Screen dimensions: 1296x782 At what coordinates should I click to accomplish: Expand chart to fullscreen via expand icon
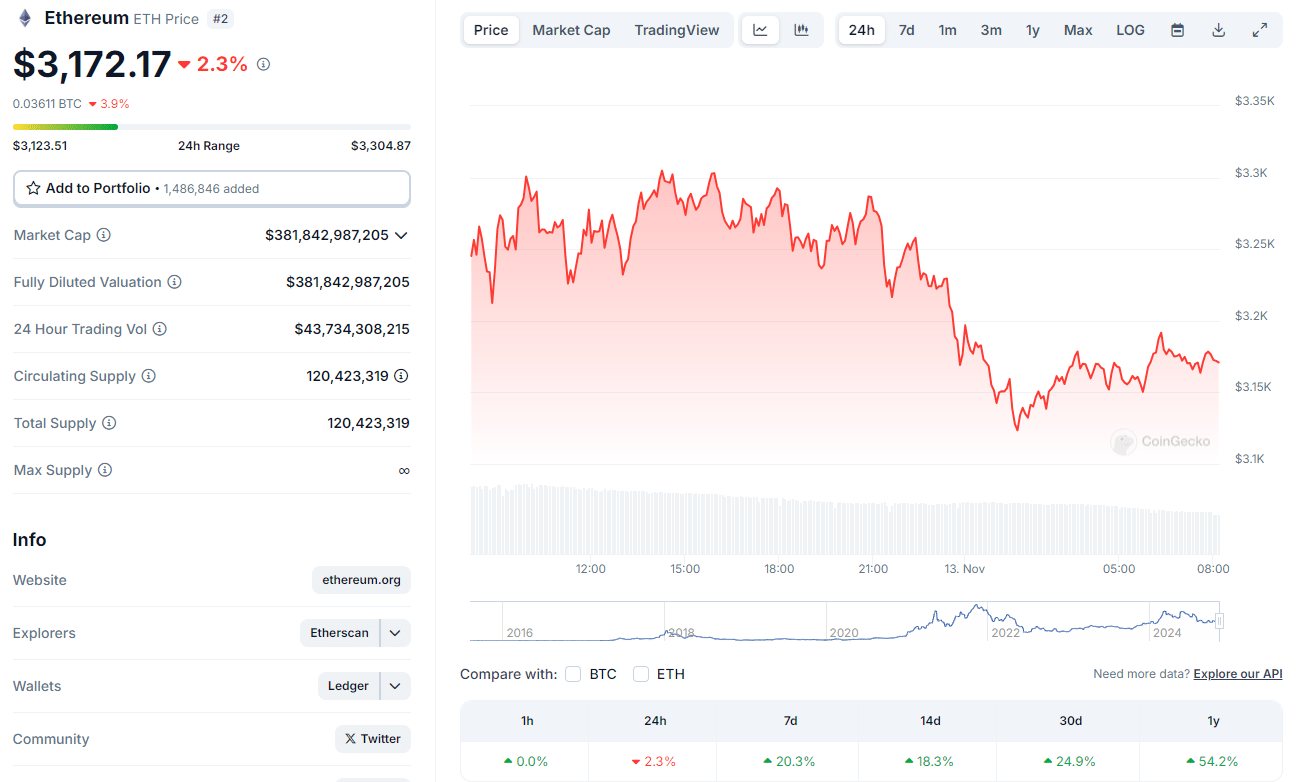1260,30
